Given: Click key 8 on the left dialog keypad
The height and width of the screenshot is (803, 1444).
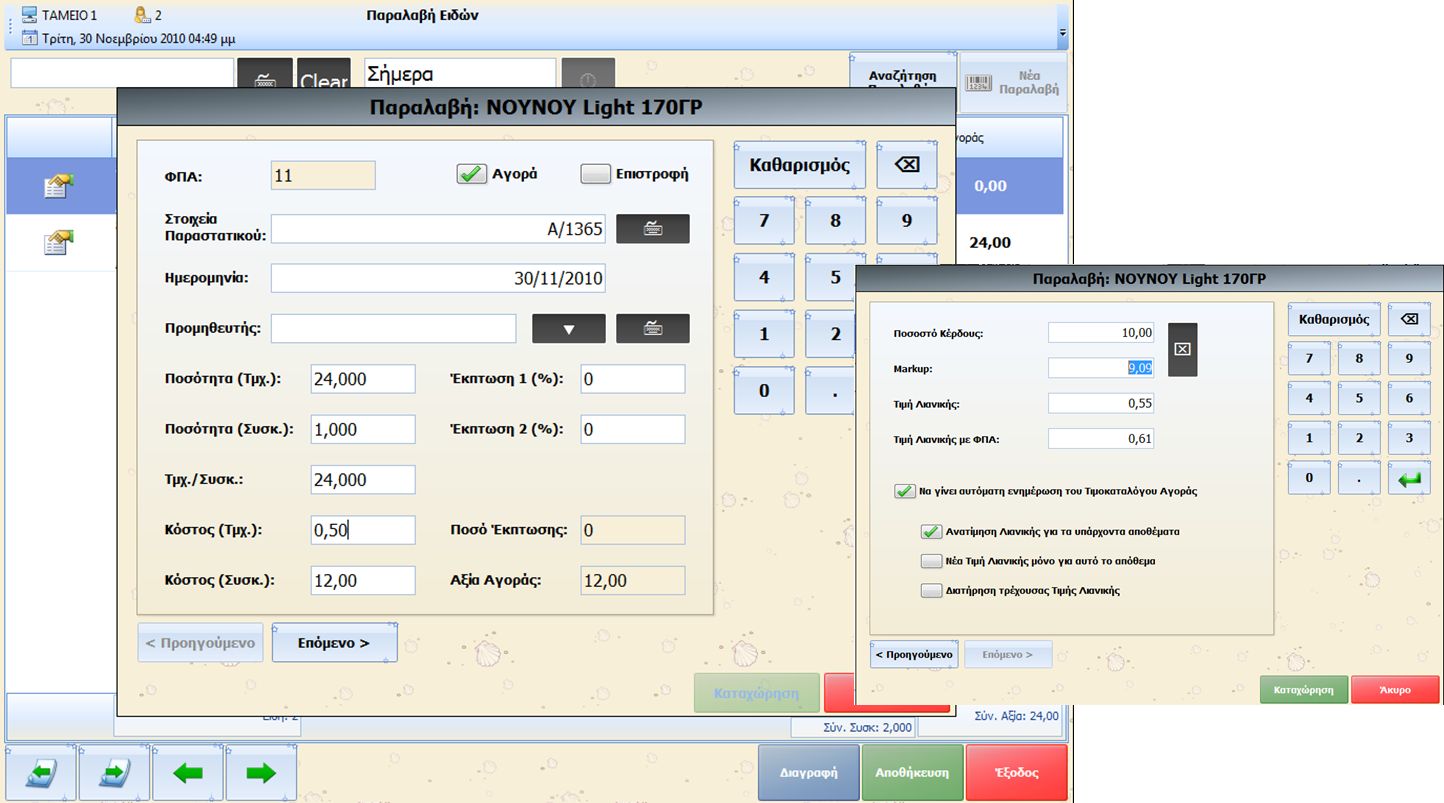Looking at the screenshot, I should 835,221.
